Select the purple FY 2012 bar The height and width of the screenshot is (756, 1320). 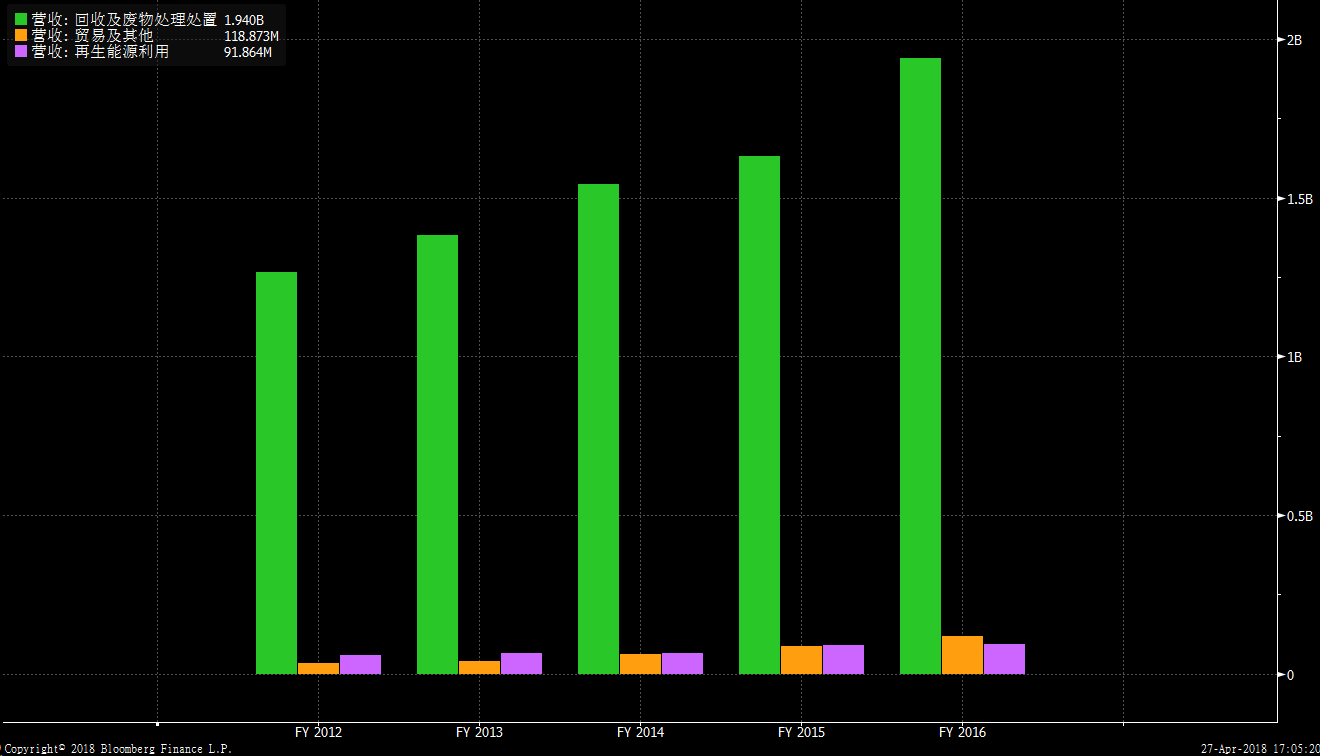[x=360, y=664]
